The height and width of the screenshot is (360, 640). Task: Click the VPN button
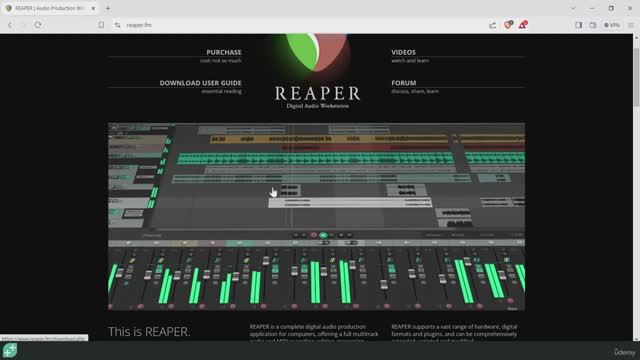612,25
